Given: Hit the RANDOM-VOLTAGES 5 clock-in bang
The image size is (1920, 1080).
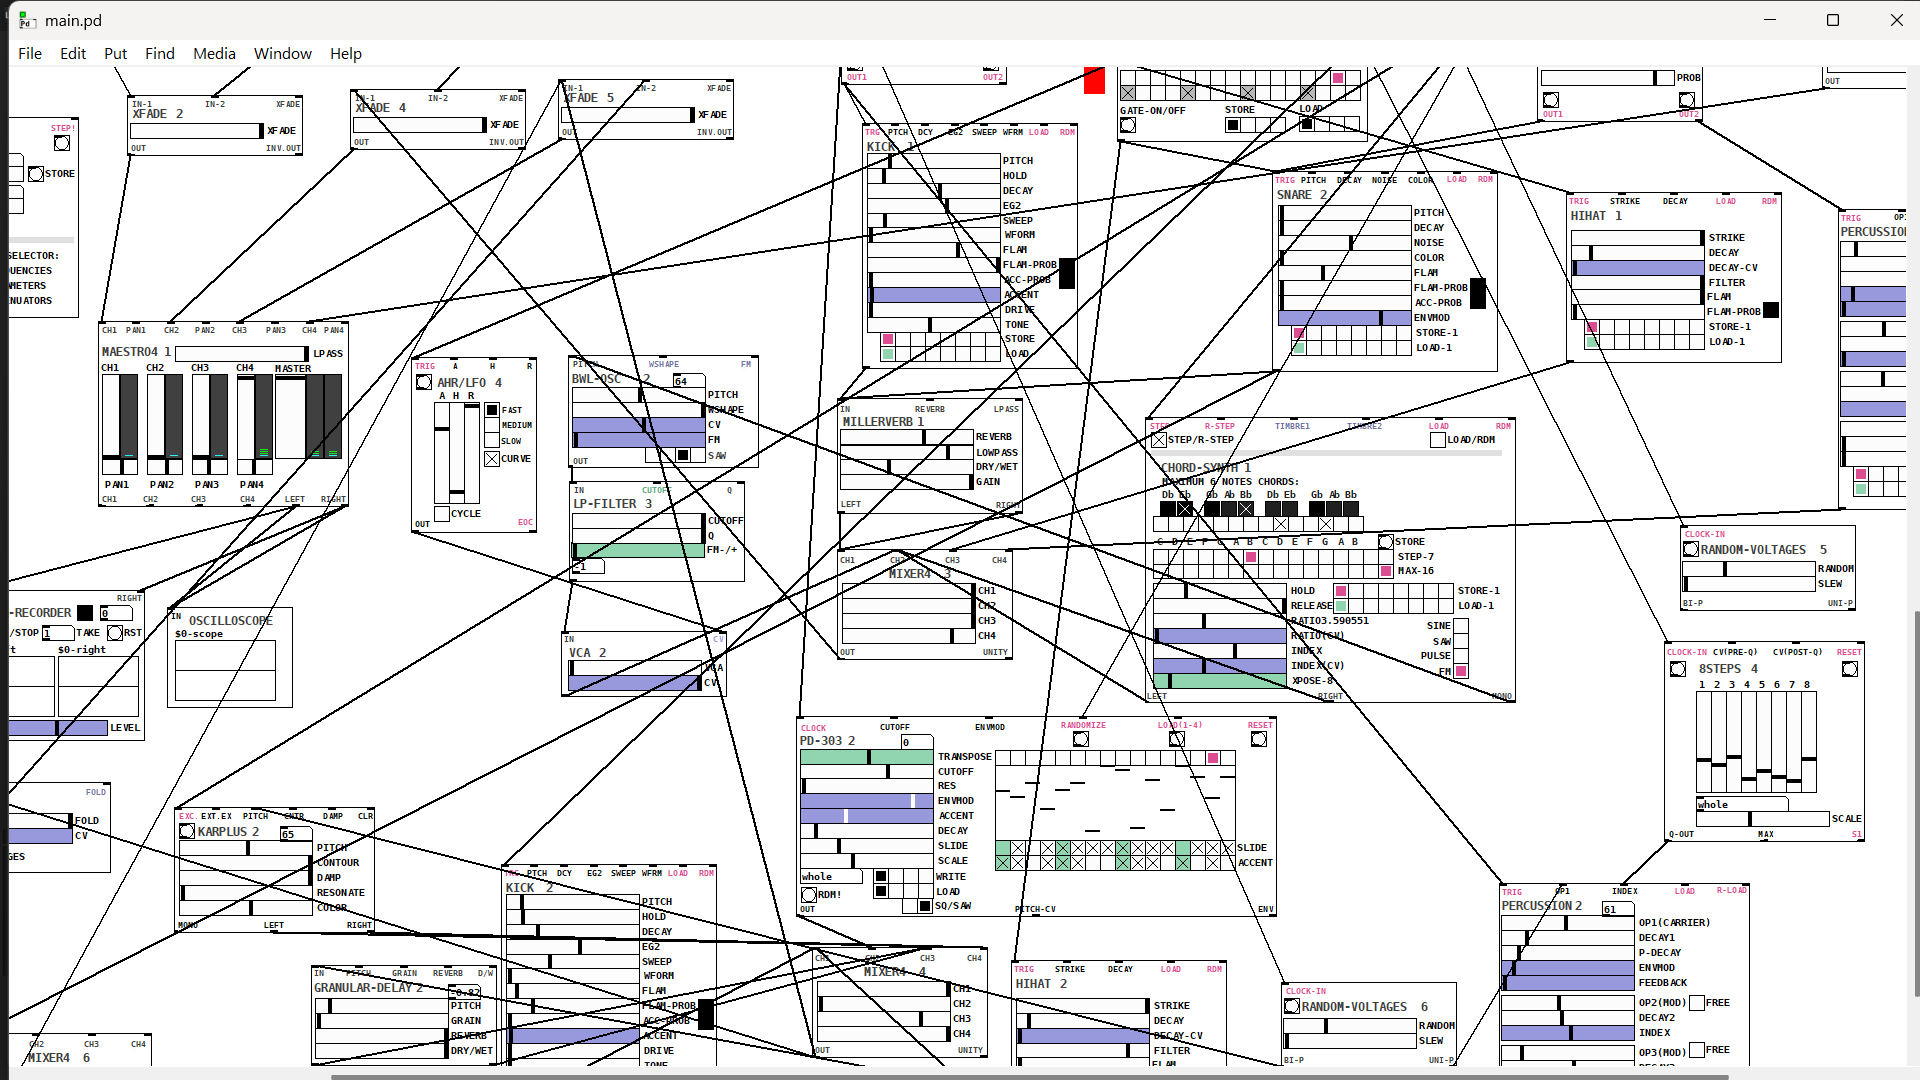Looking at the screenshot, I should [x=1691, y=550].
